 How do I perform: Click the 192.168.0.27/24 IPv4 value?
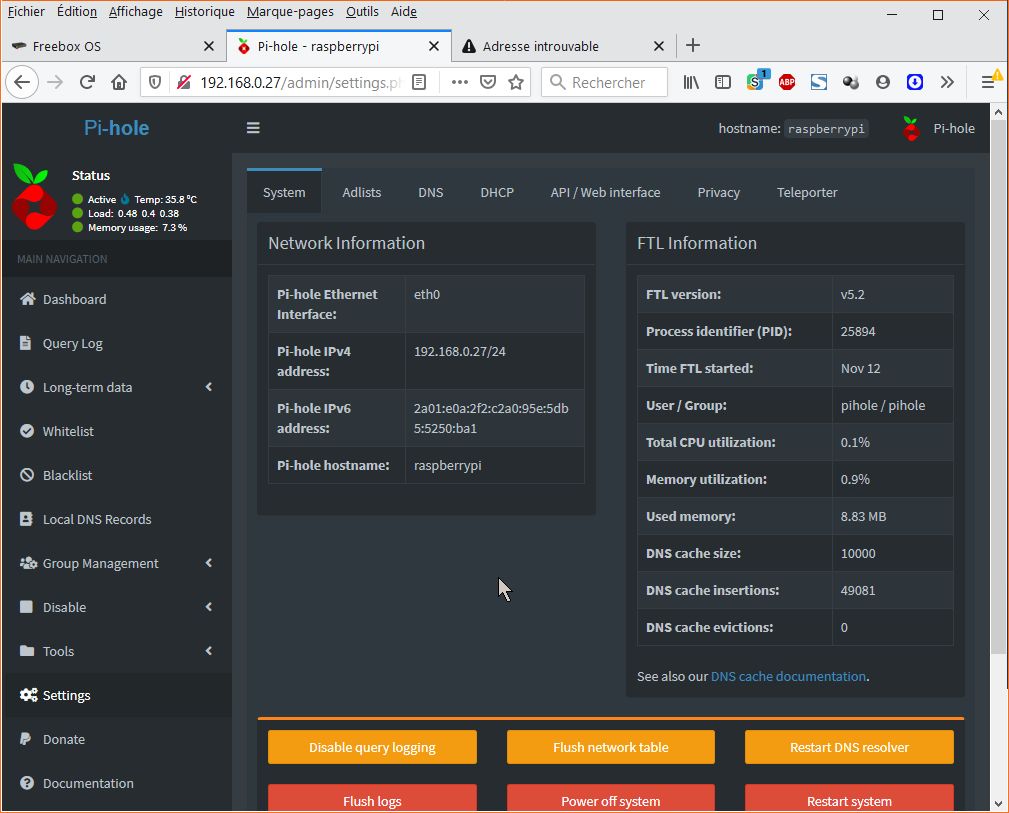point(459,351)
